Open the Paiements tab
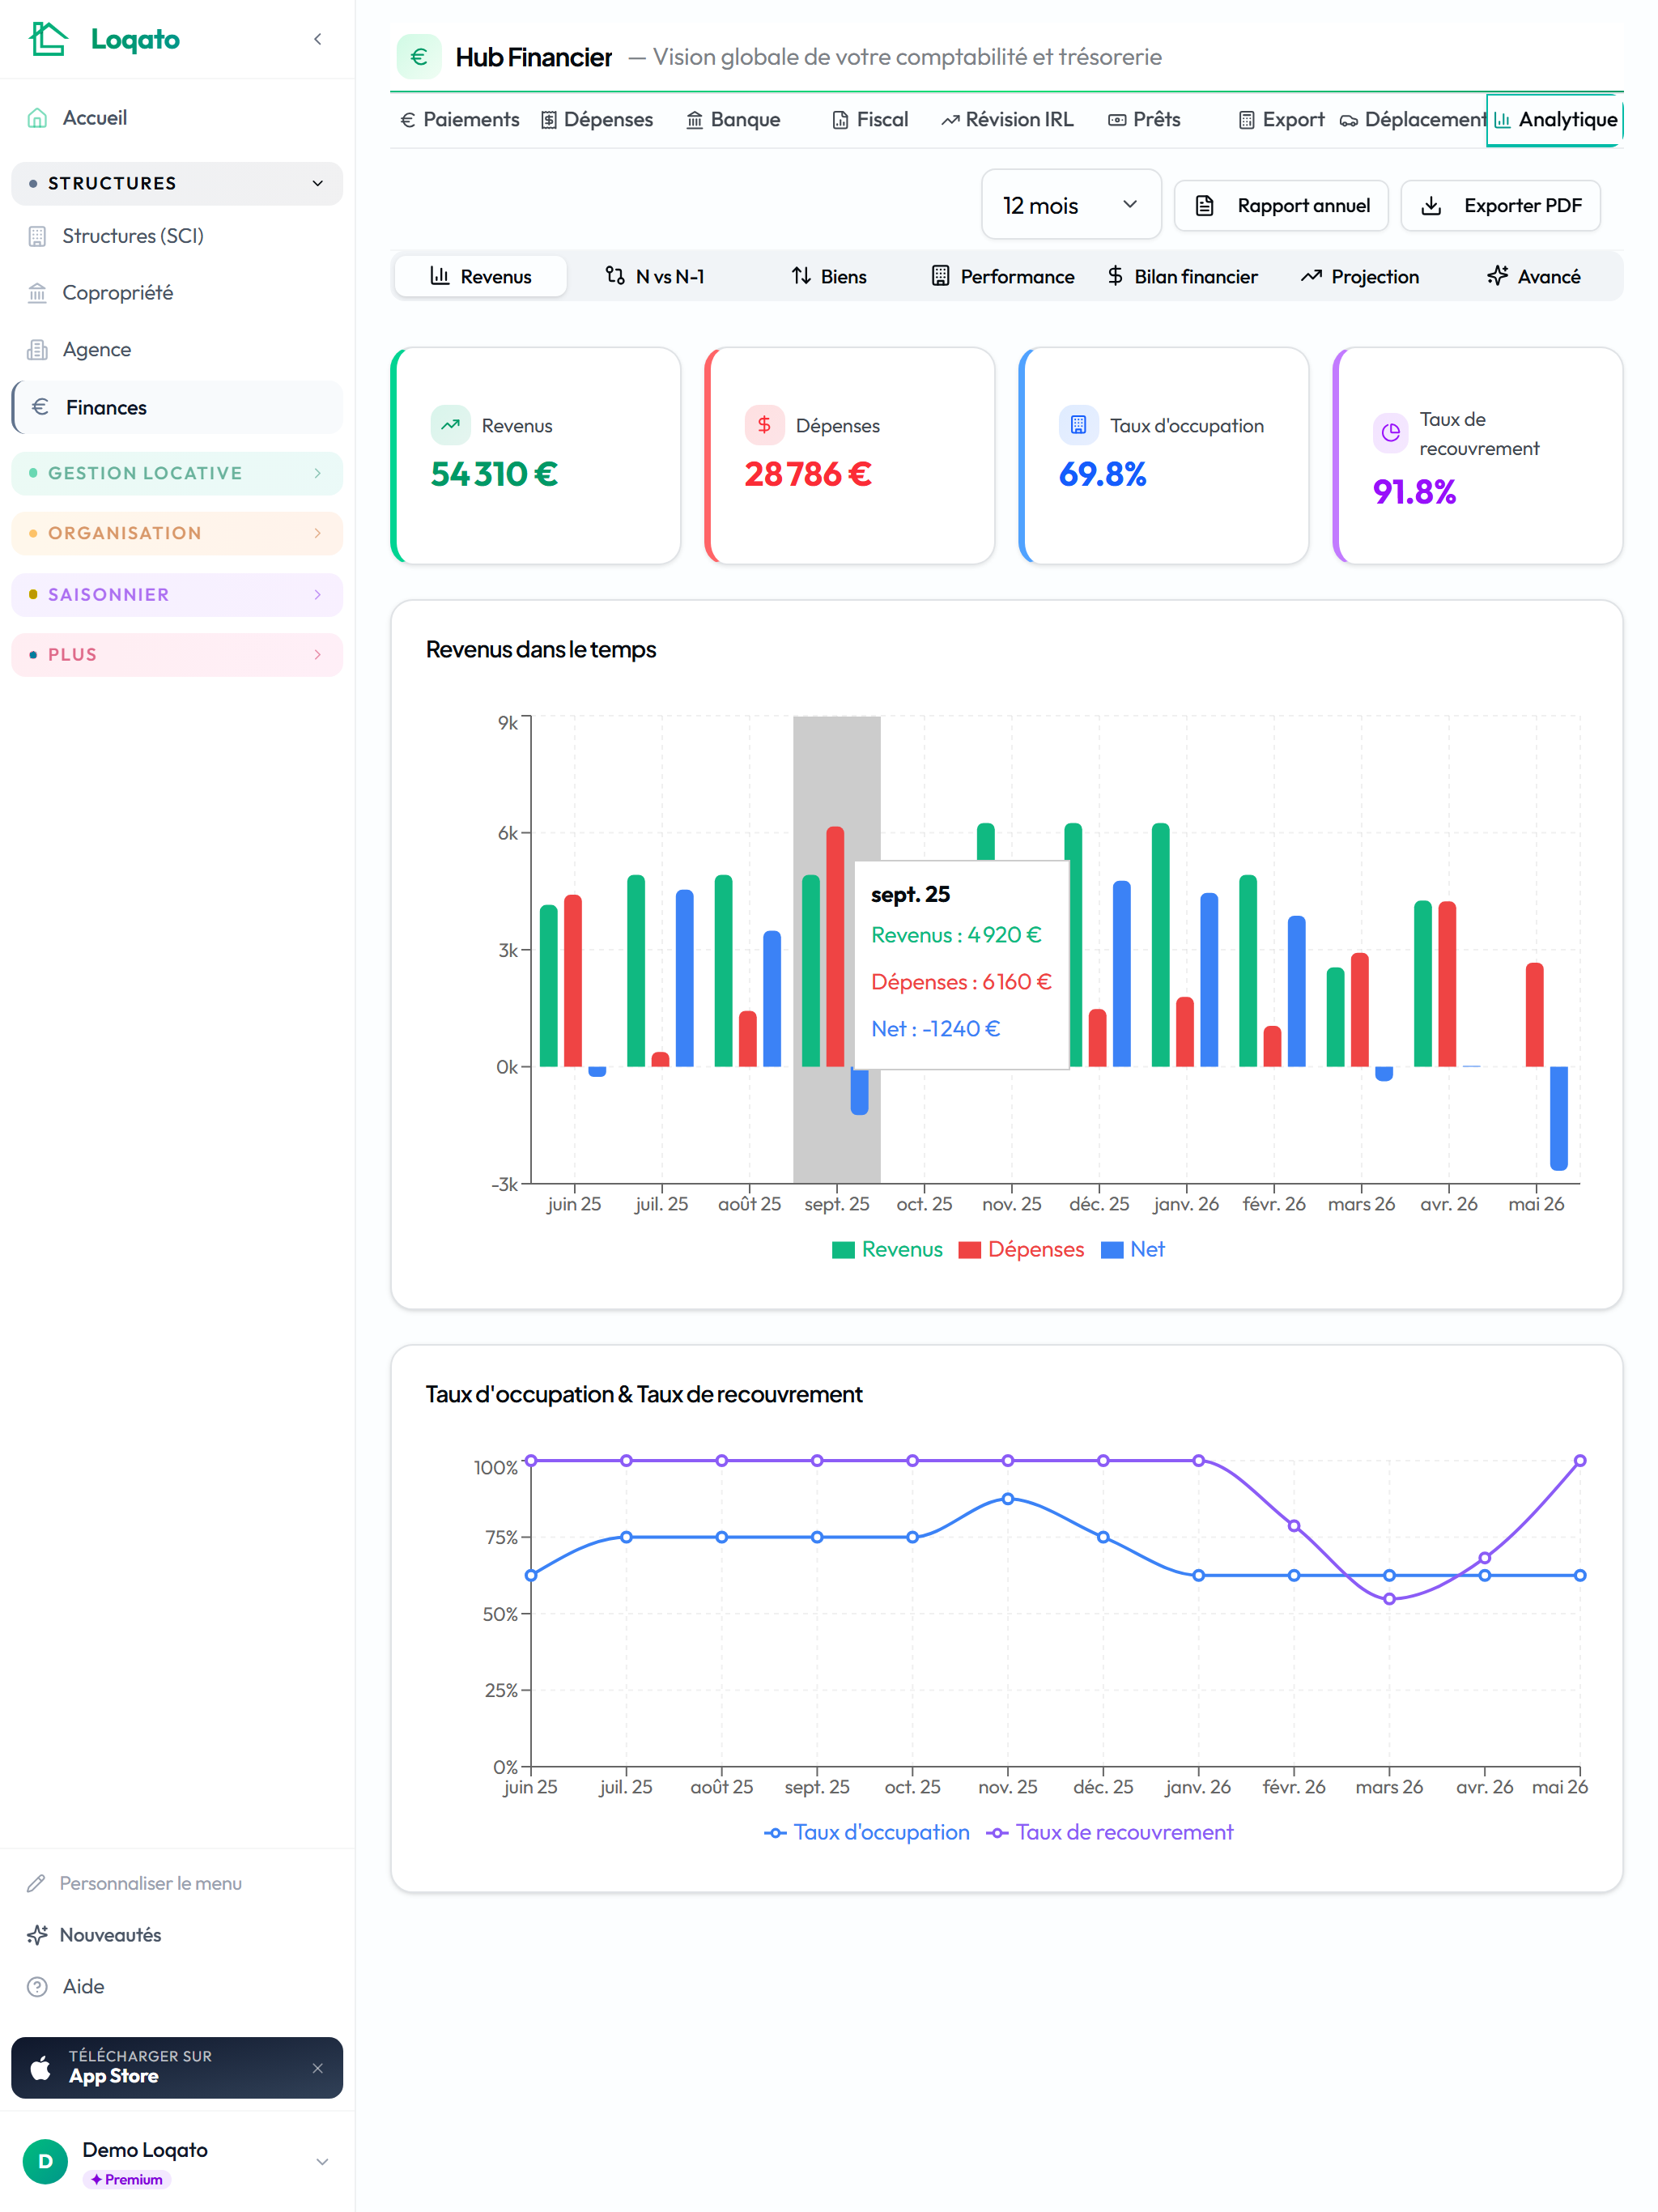 click(x=460, y=119)
